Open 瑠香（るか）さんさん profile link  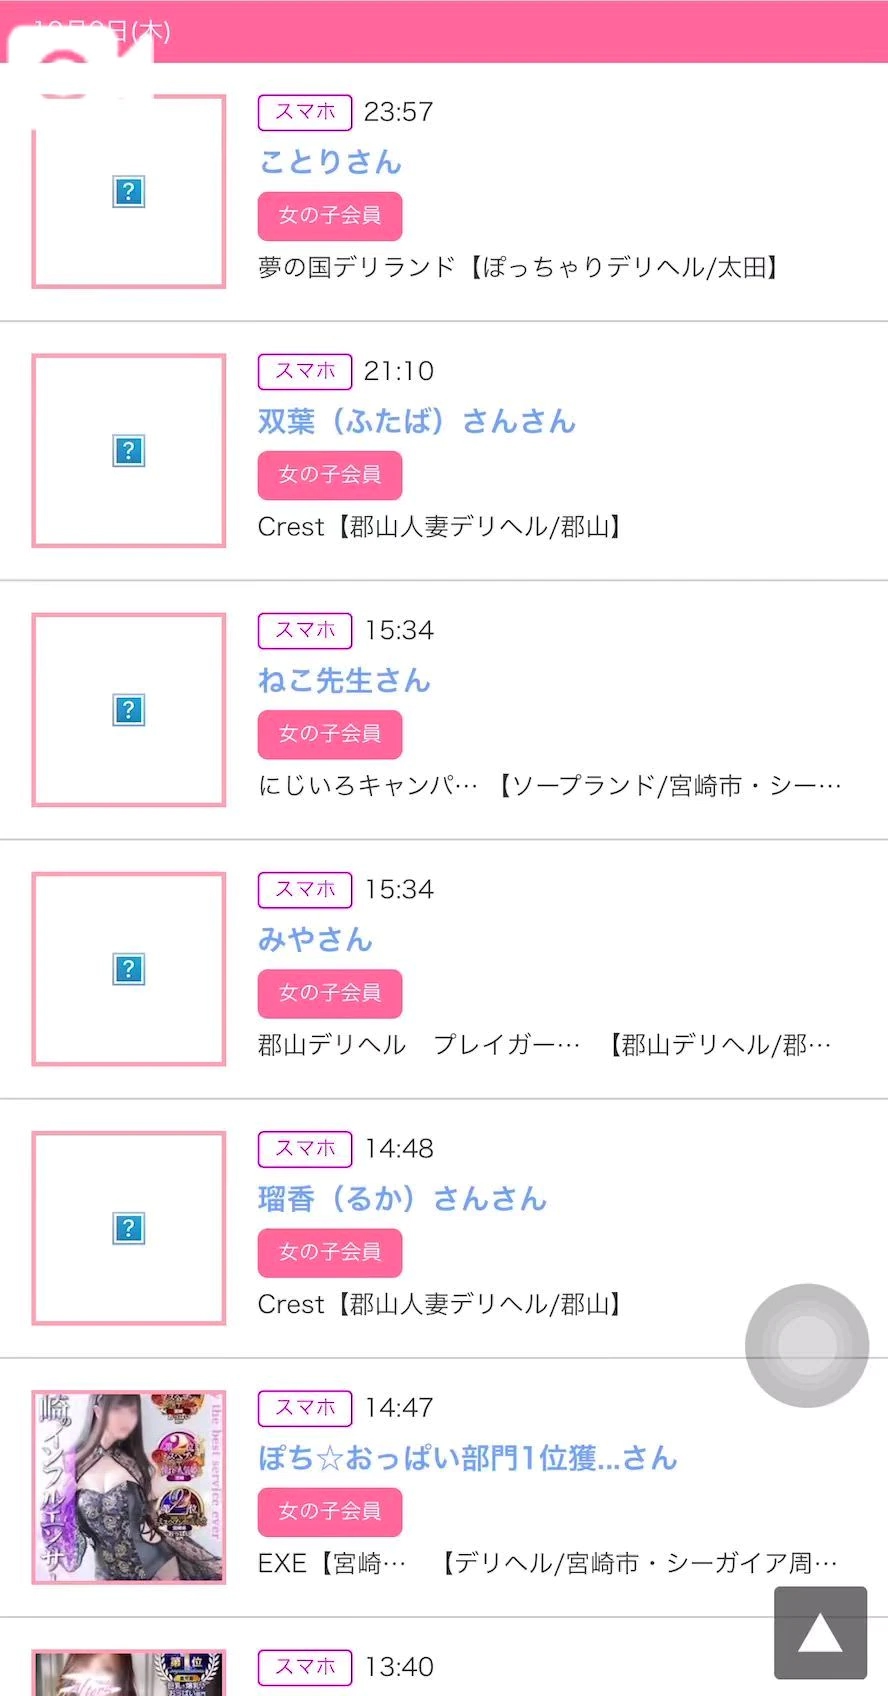[x=402, y=1198]
